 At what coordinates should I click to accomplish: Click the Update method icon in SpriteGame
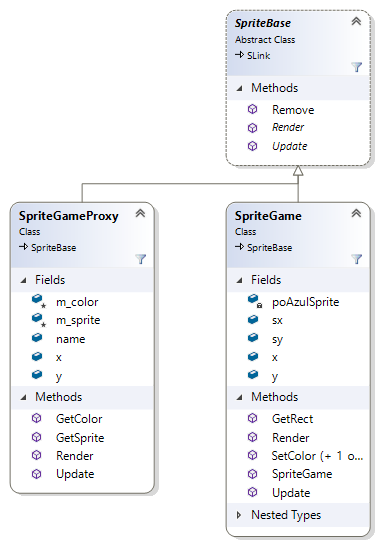[252, 492]
